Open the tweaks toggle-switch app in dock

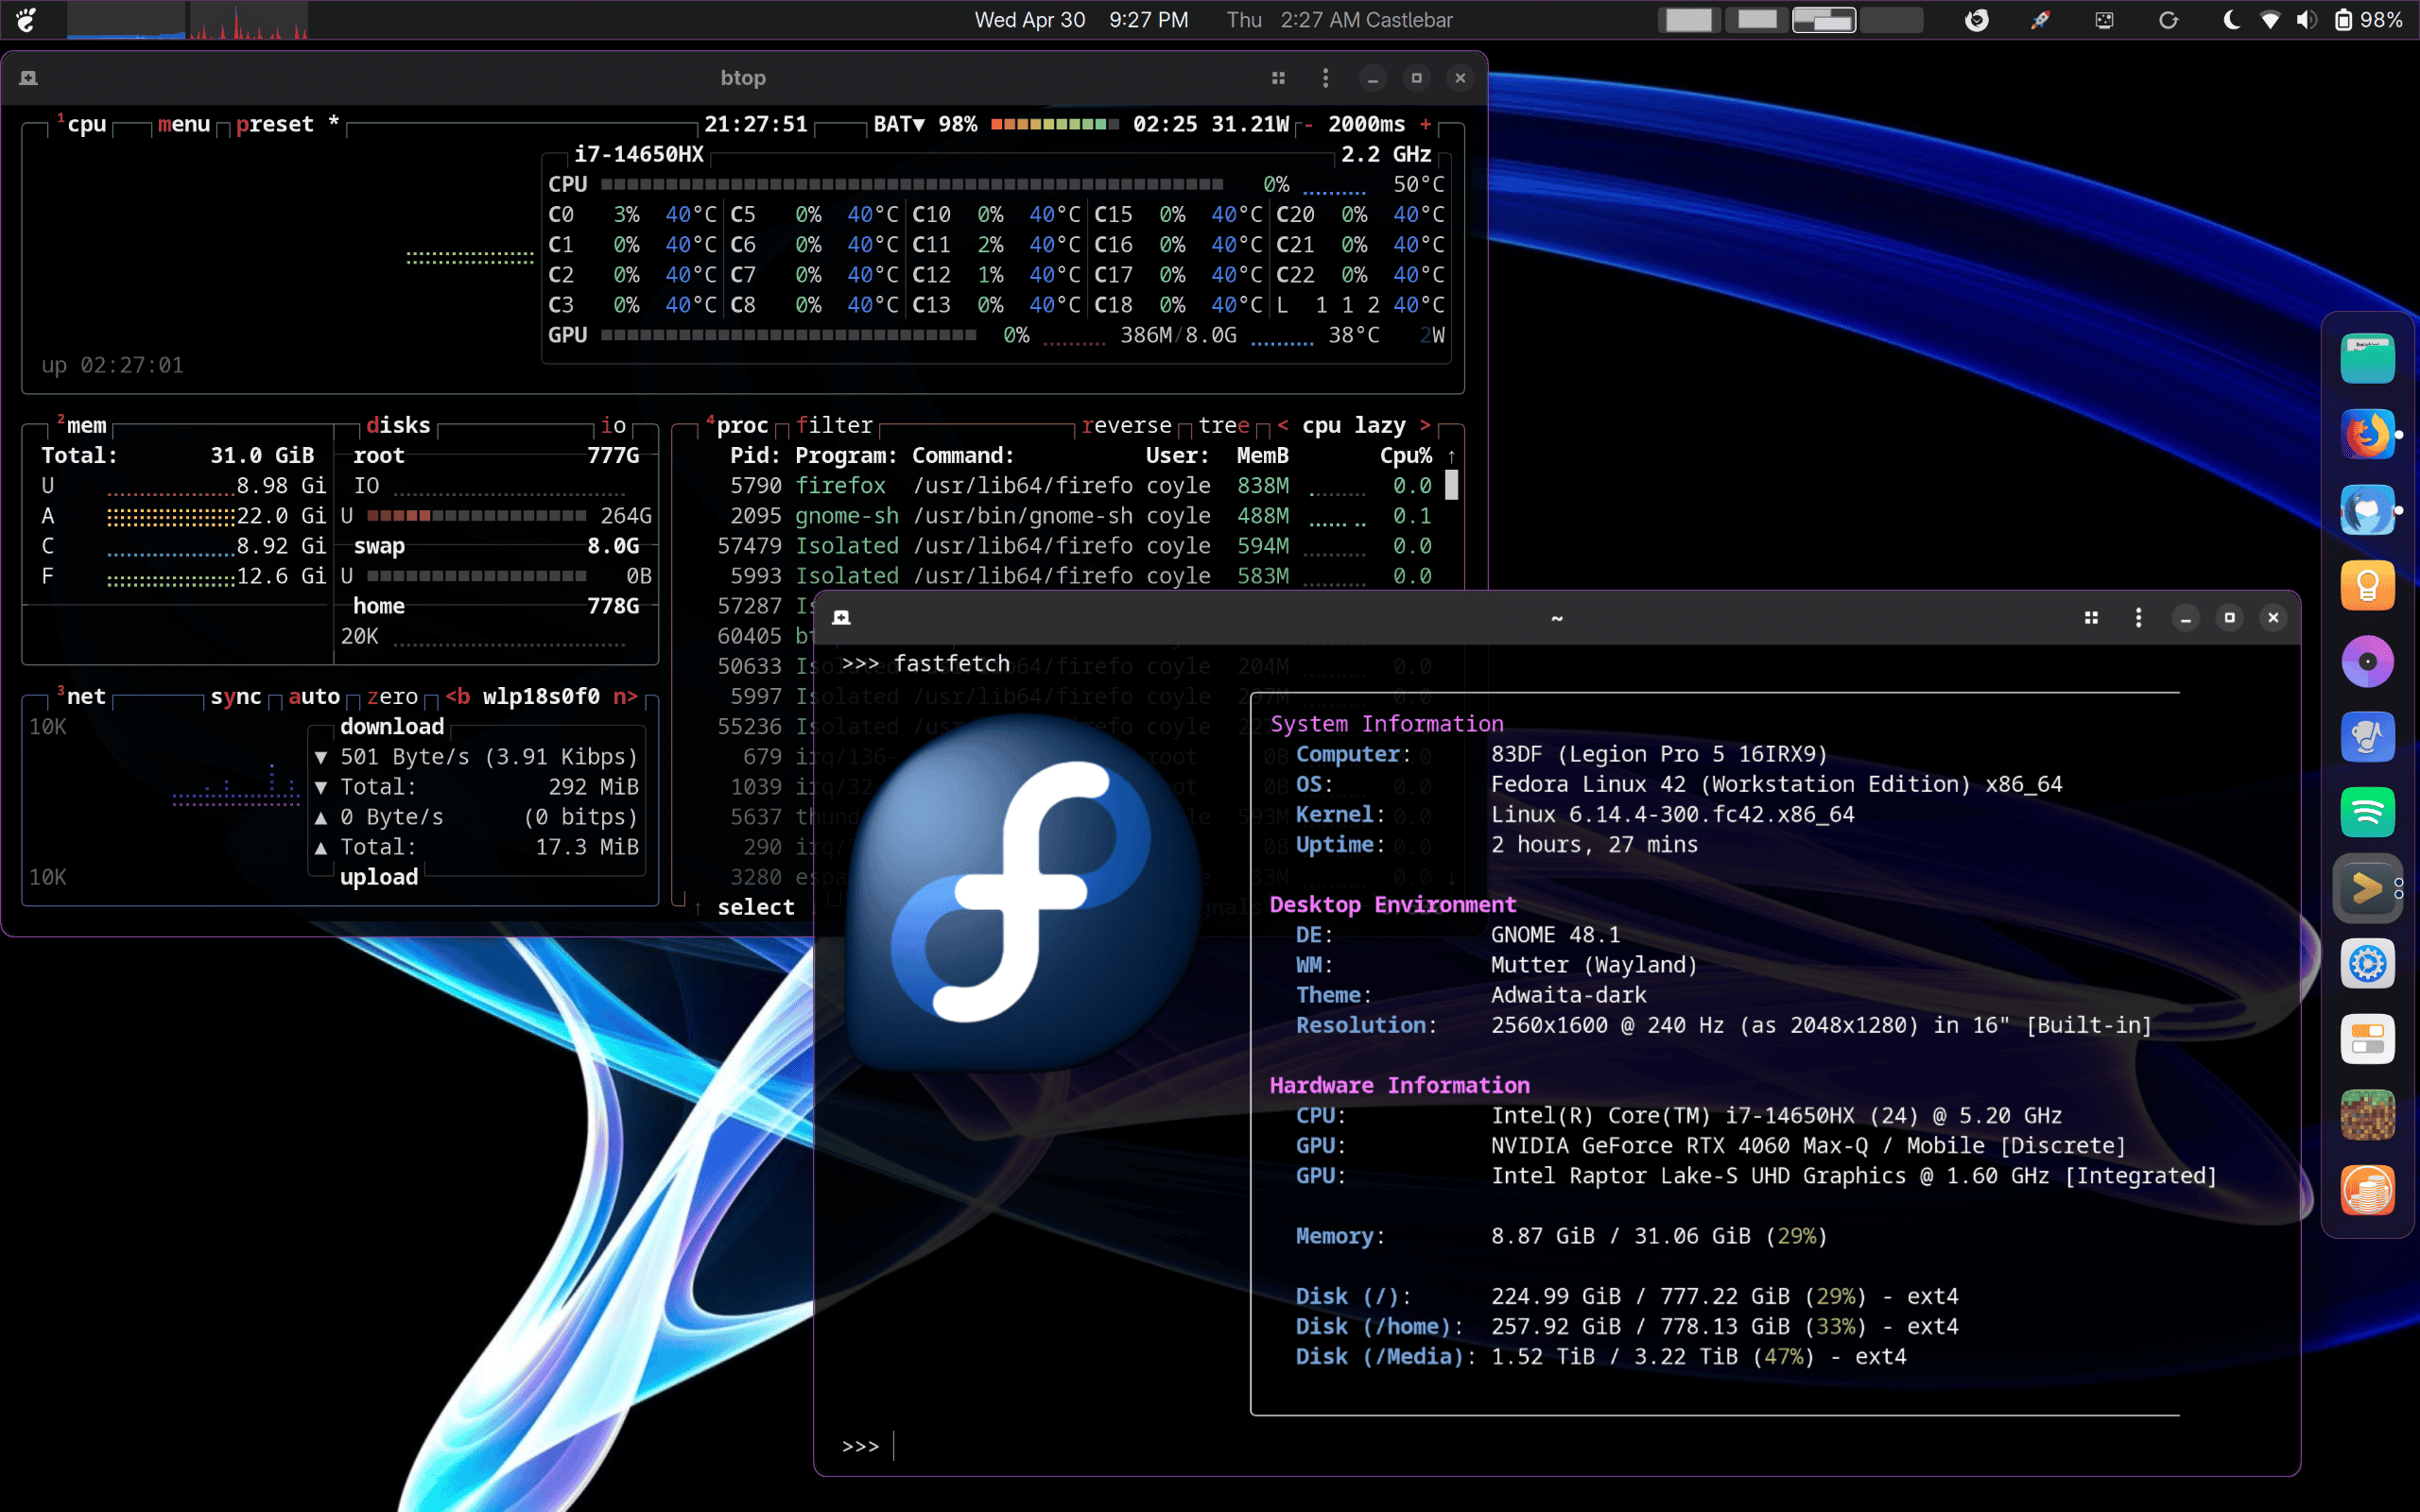coord(2367,1039)
